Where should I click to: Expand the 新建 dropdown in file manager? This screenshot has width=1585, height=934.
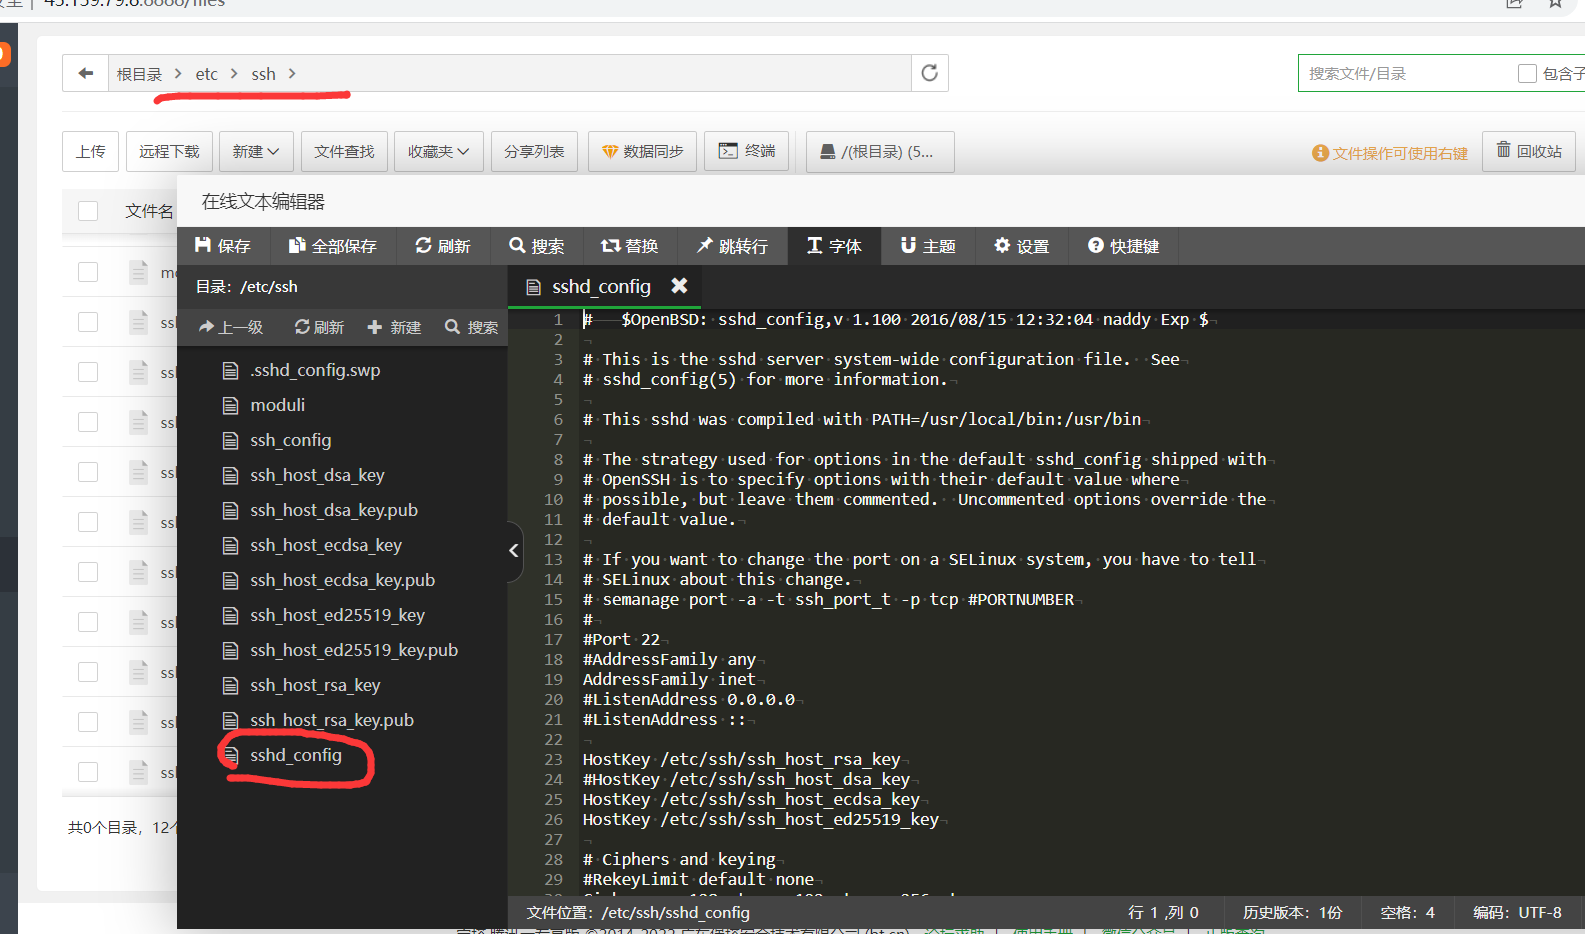(x=256, y=151)
